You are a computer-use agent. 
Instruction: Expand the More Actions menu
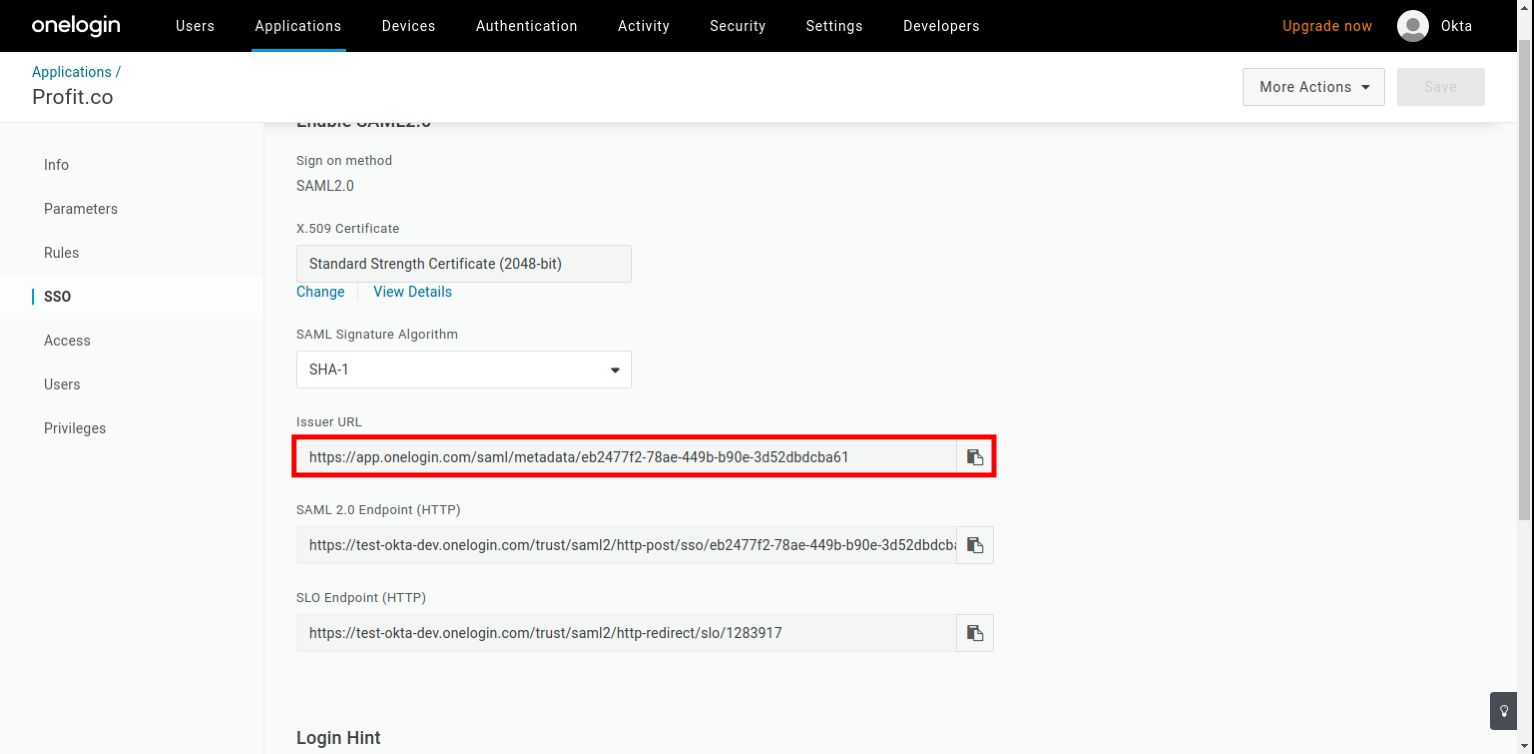(1313, 87)
